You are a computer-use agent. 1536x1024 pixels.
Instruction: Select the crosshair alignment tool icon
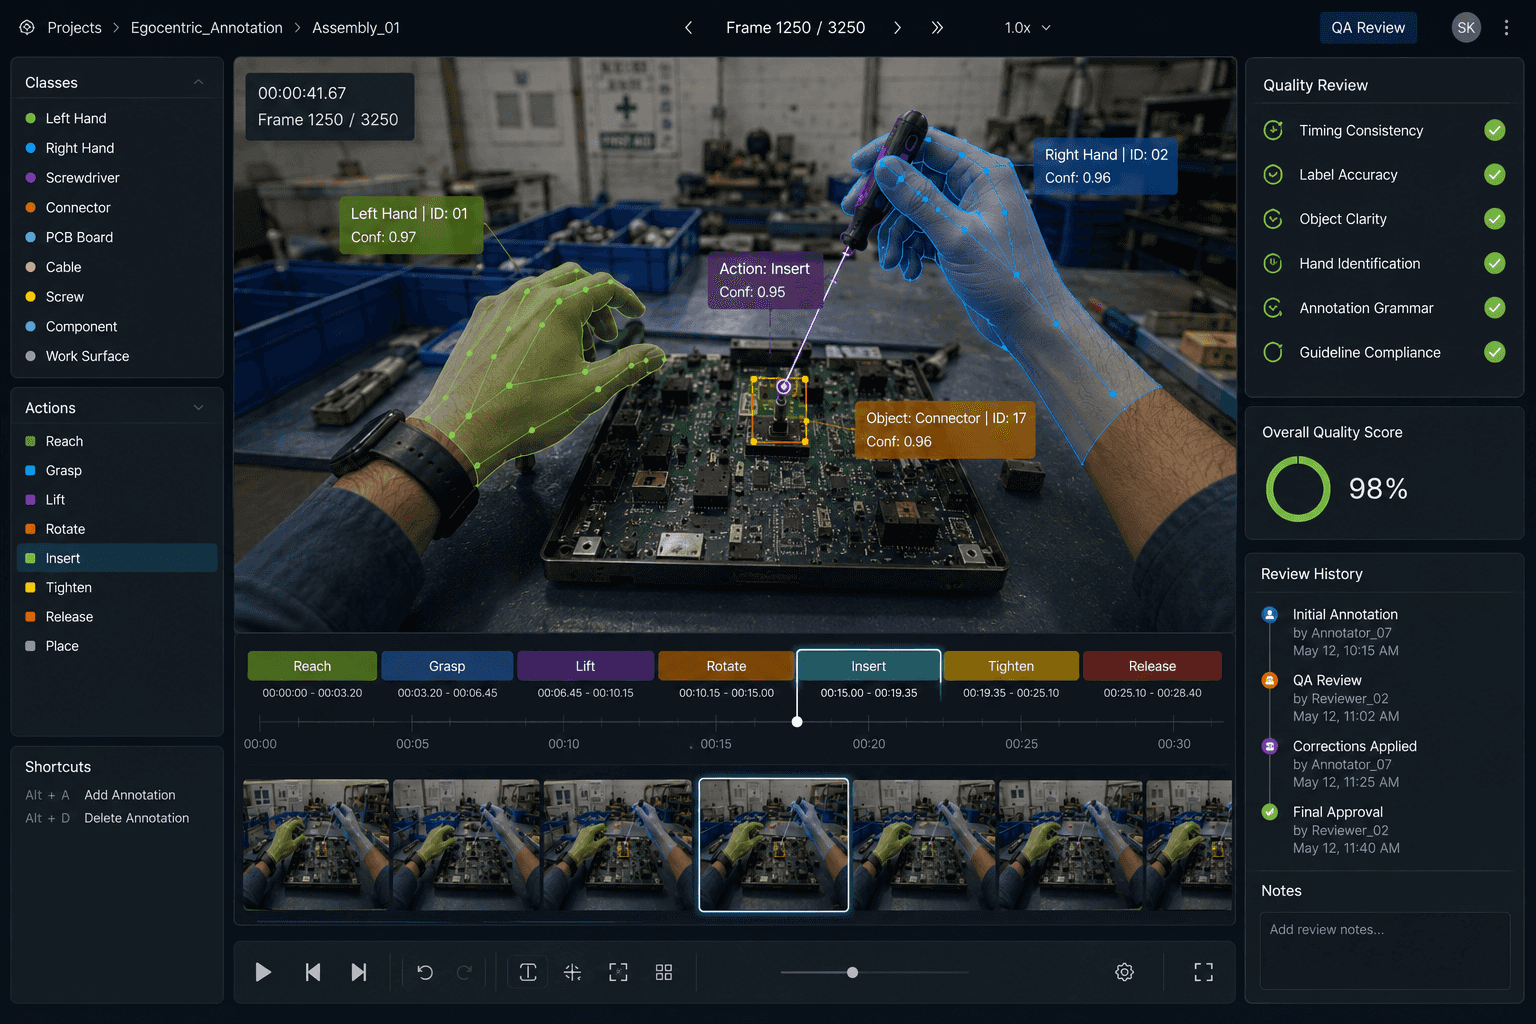(572, 972)
